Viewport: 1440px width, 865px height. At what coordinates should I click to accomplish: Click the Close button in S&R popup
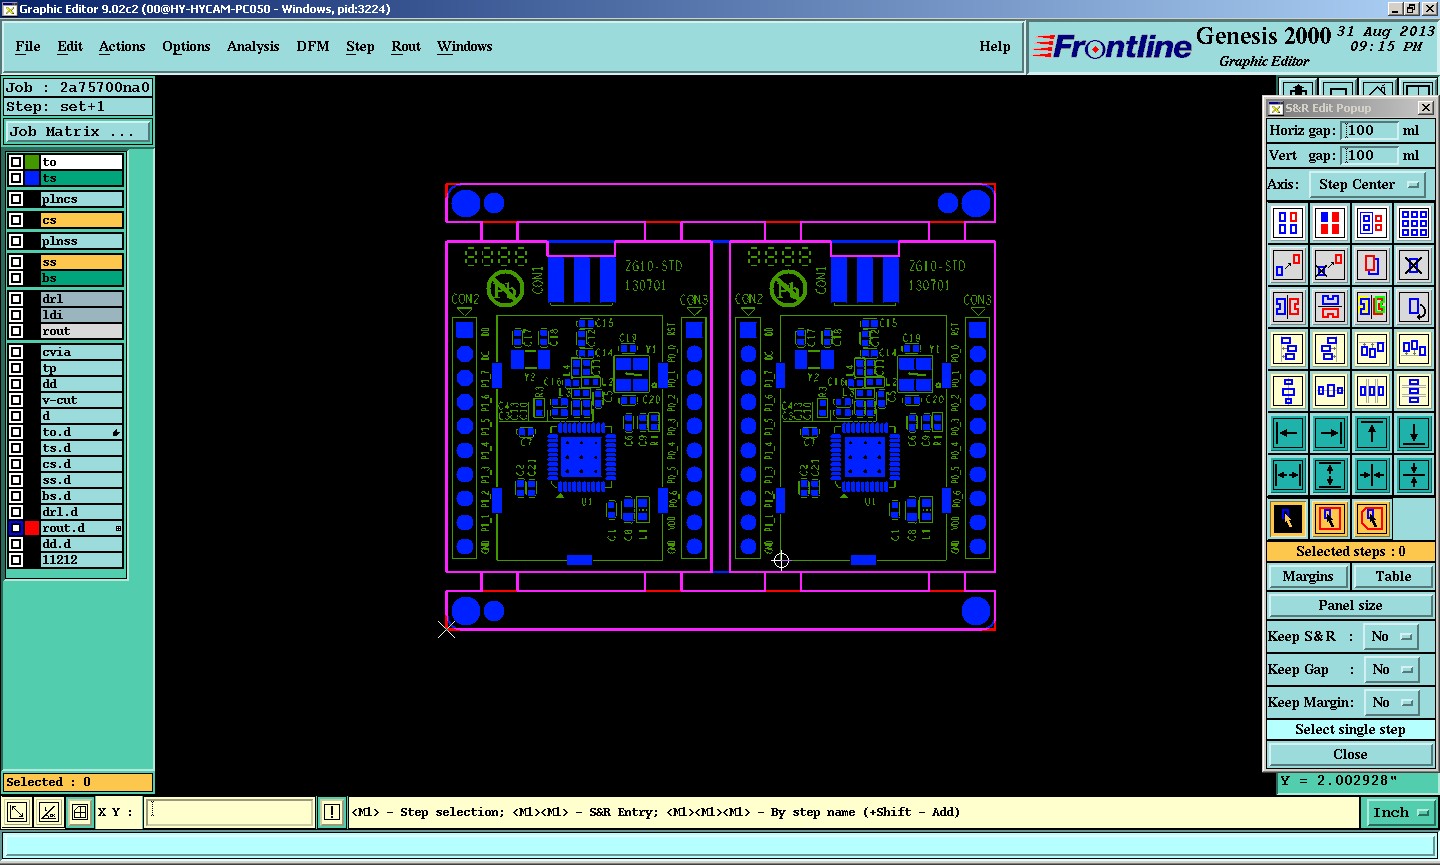1351,754
